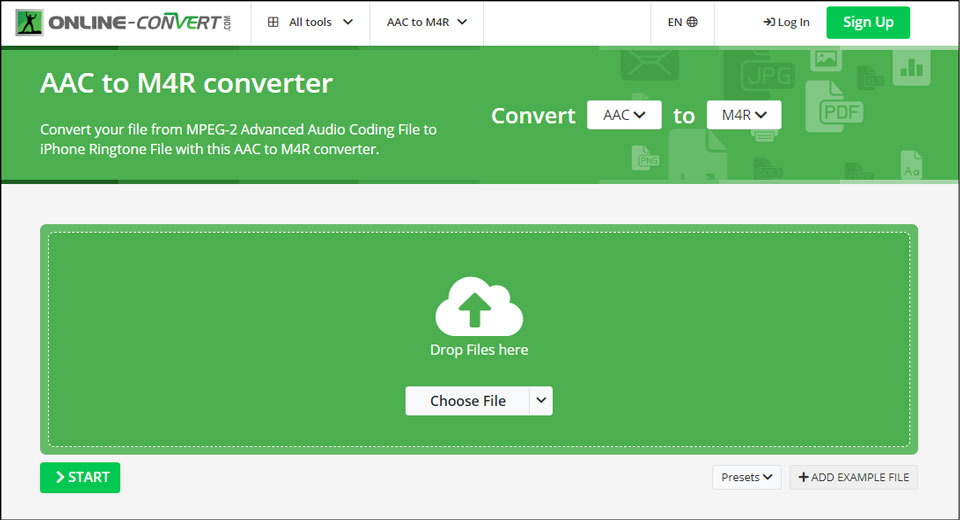Click the Choose File button

click(x=467, y=401)
